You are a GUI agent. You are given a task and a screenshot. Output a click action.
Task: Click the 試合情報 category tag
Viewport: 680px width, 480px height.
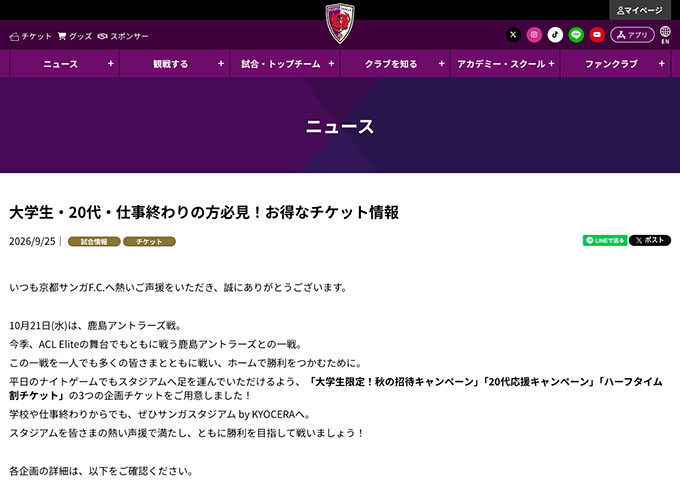pyautogui.click(x=94, y=242)
